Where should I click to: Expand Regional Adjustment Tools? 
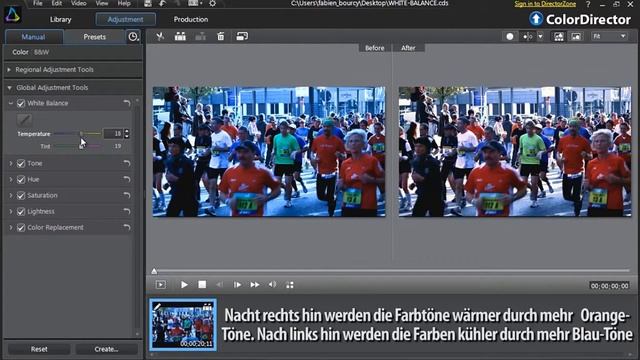(9, 70)
